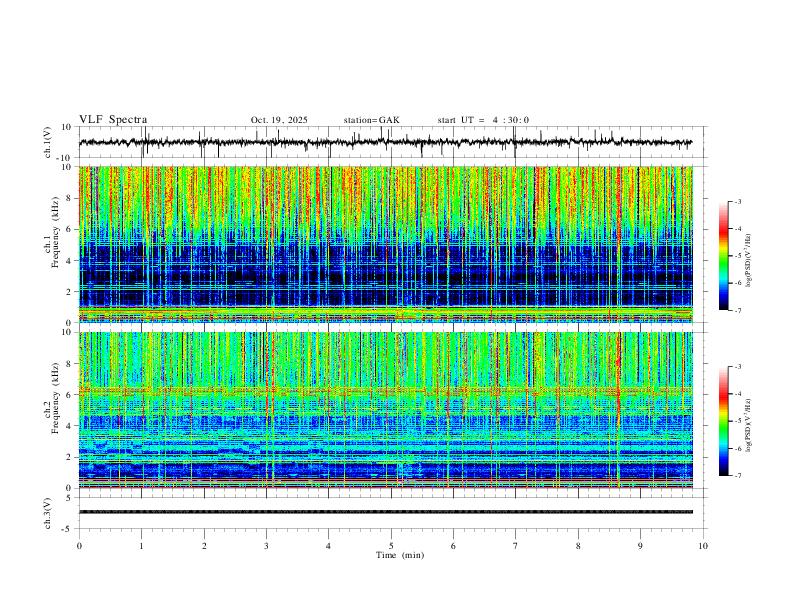The image size is (792, 612).
Task: Click the upper colorbar '-3' label
Action: pos(737,201)
